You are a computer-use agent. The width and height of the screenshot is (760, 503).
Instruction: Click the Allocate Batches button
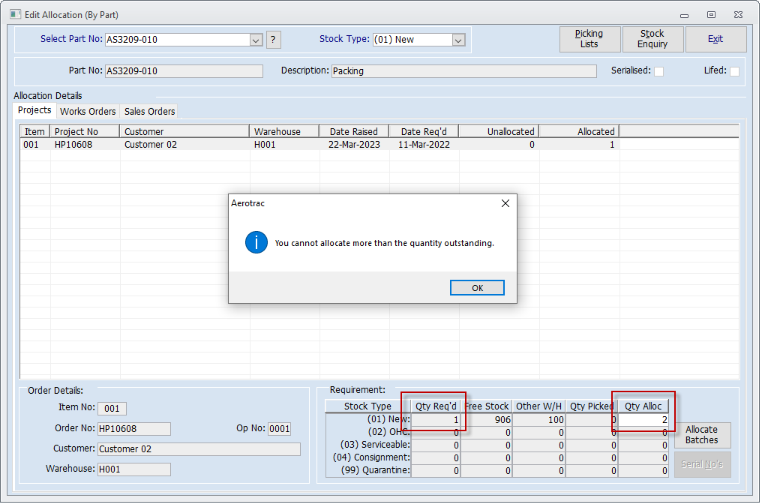(x=702, y=435)
